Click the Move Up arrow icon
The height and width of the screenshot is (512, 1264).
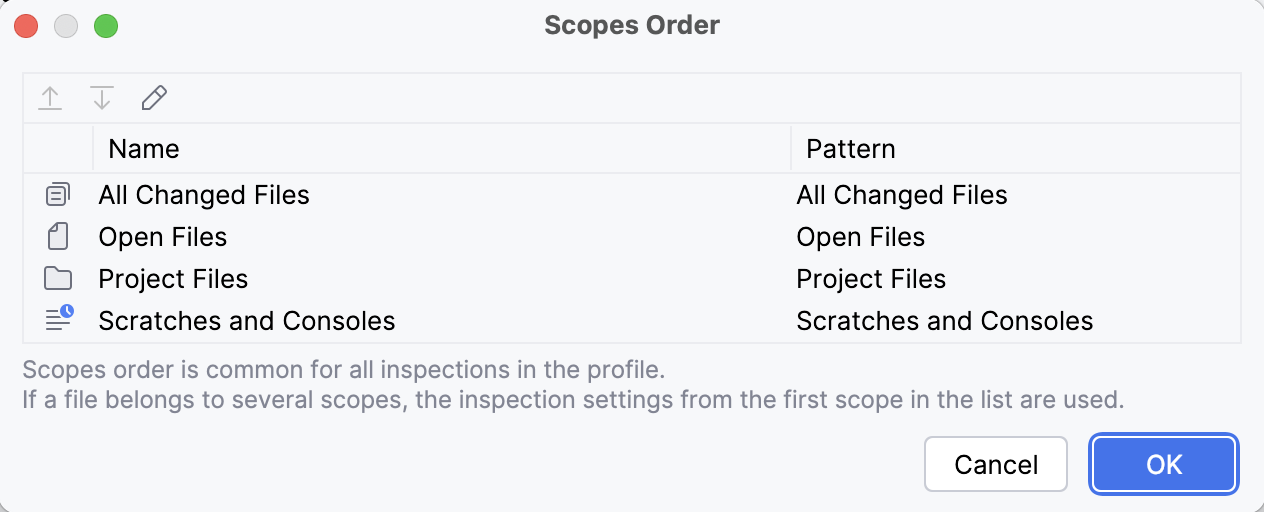coord(50,98)
